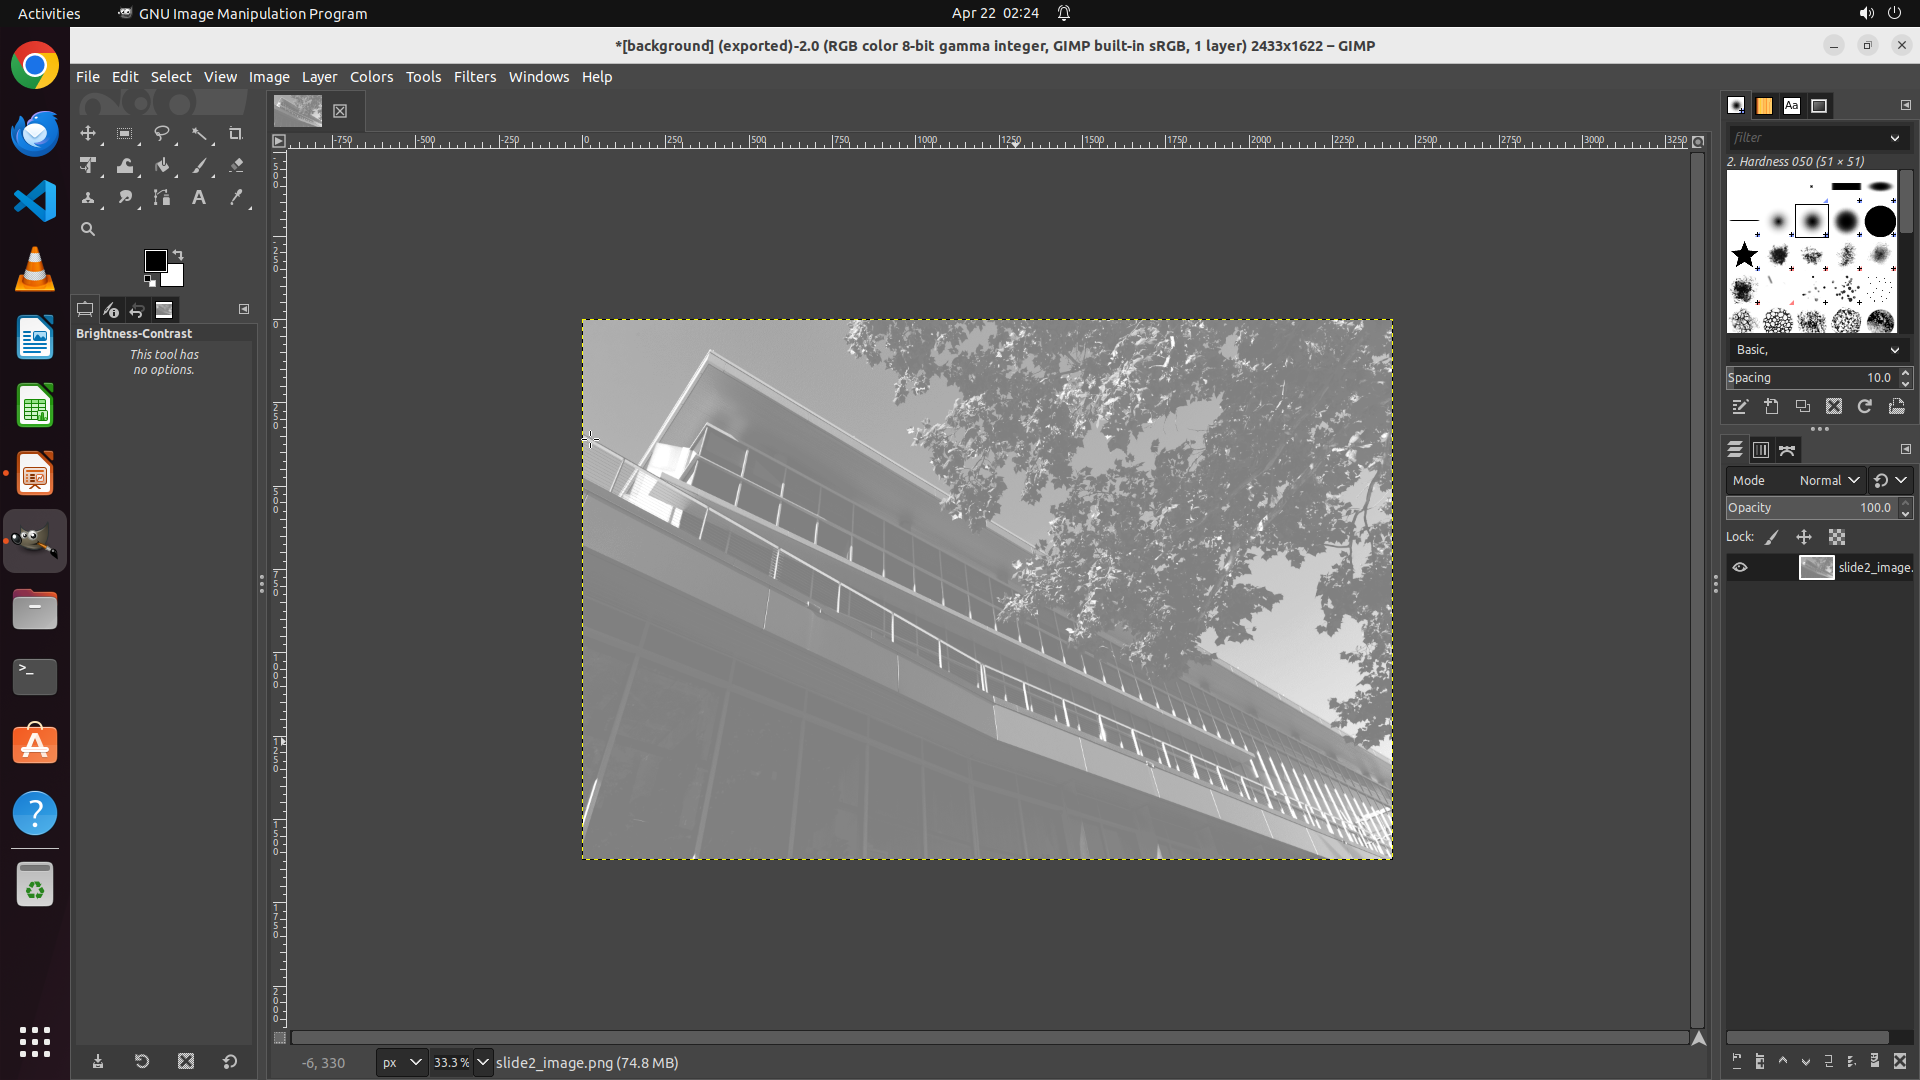Swap foreground and background colors
This screenshot has height=1080, width=1920.
(178, 255)
